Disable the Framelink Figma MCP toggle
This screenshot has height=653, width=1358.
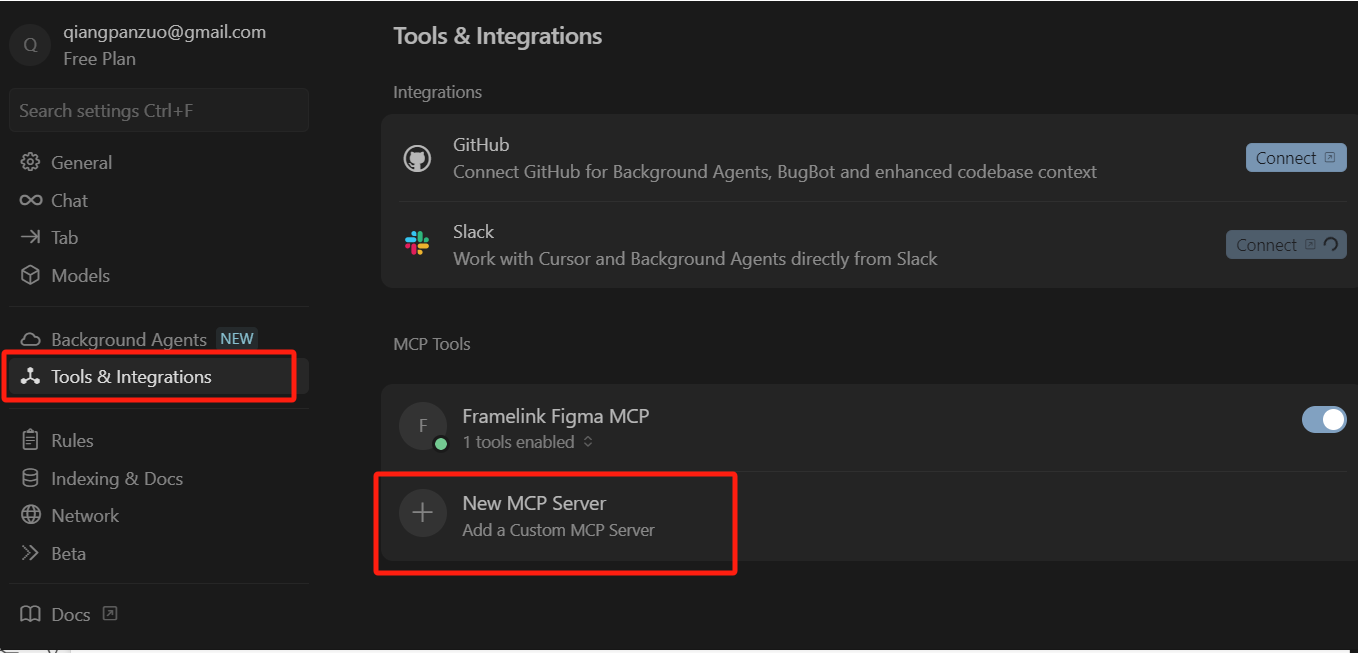pyautogui.click(x=1324, y=420)
